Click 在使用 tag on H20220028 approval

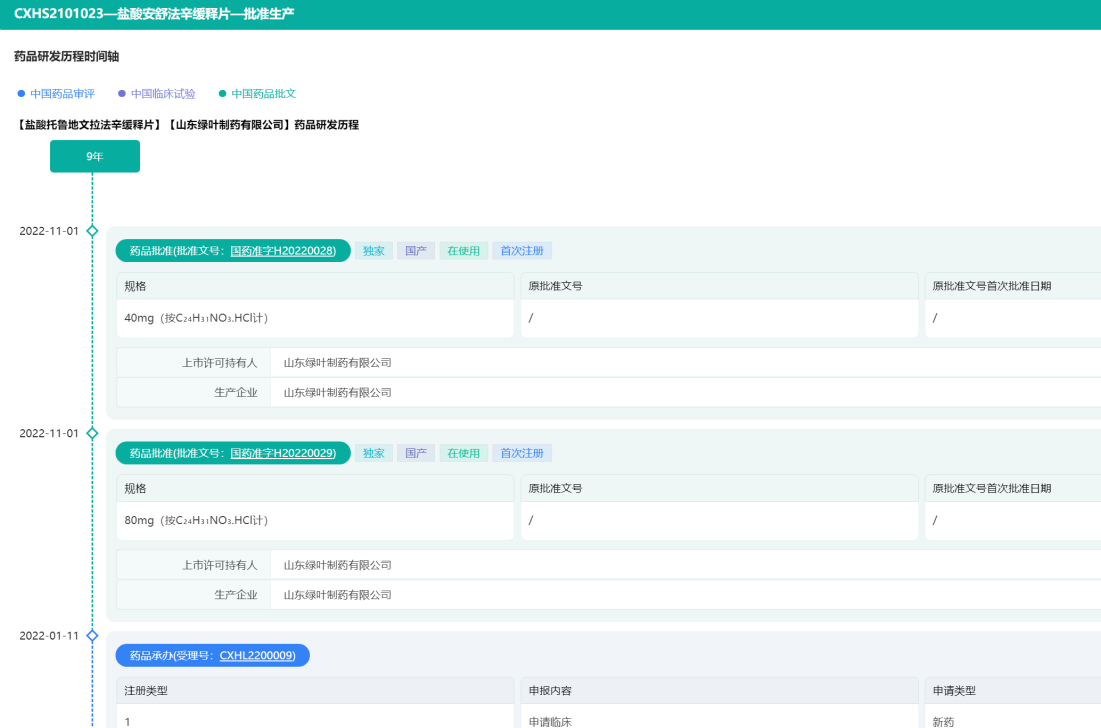click(463, 251)
